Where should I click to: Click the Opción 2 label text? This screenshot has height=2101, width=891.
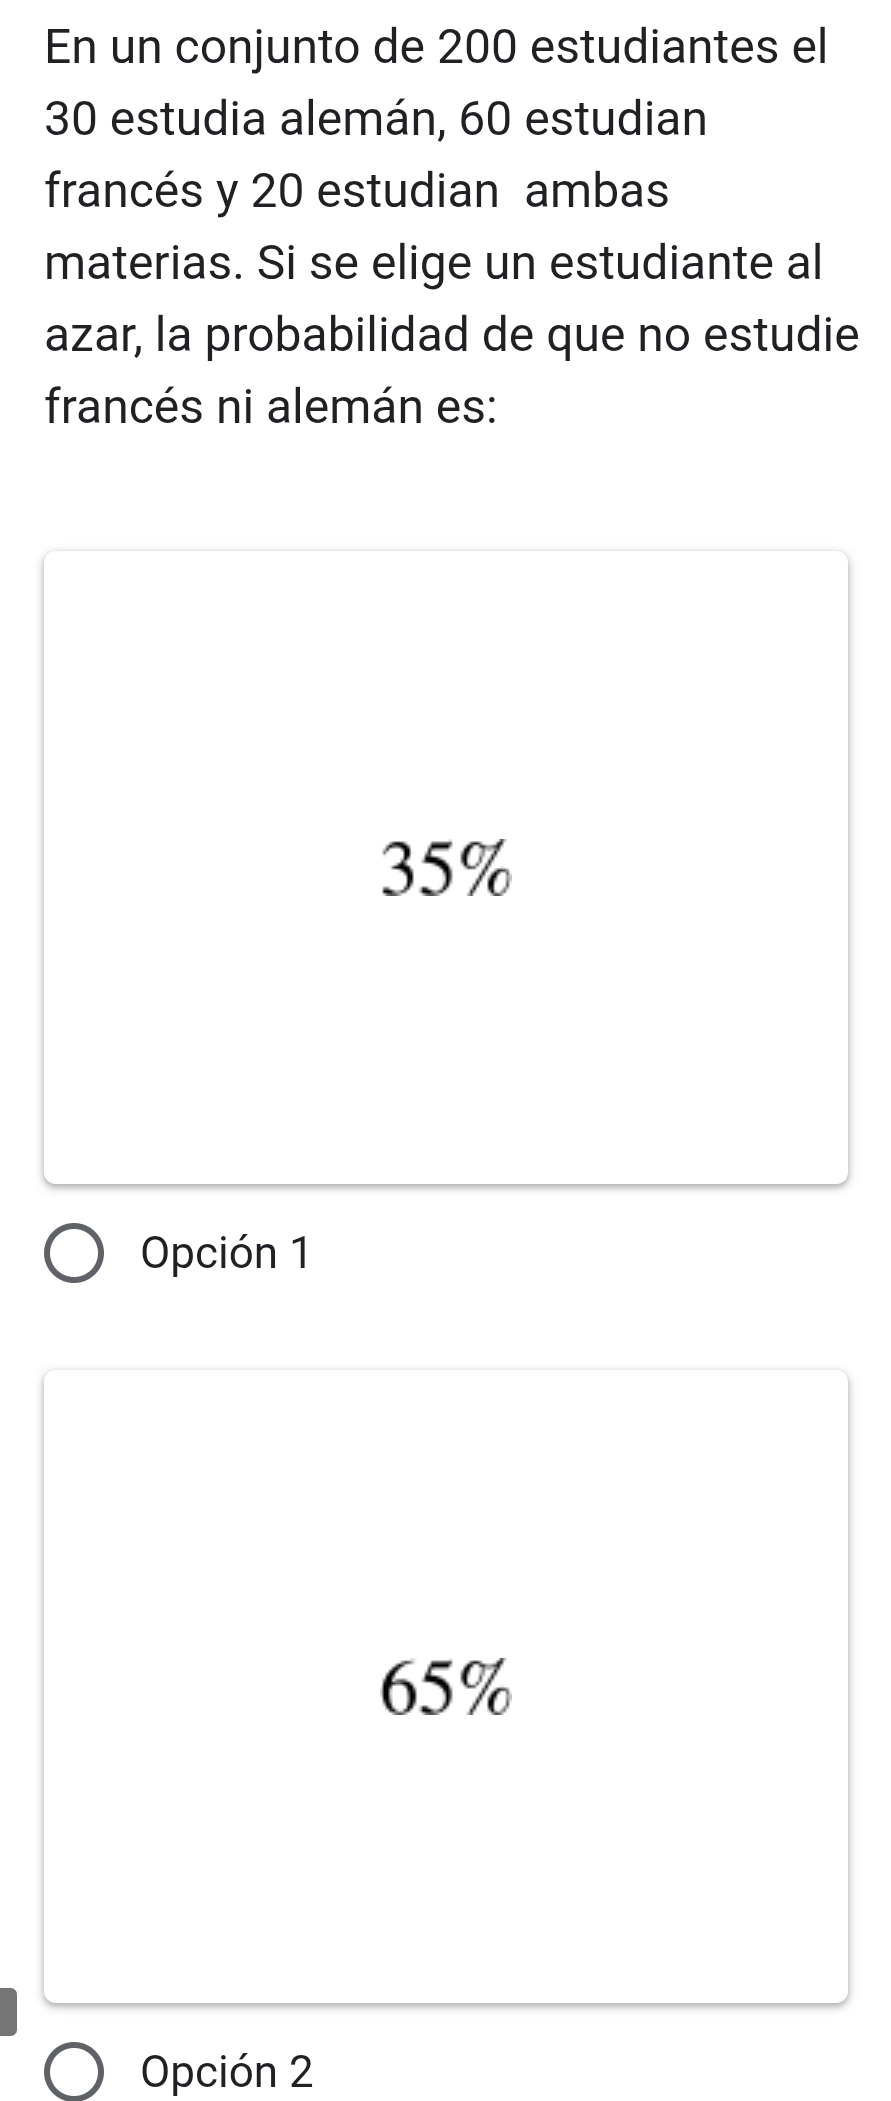[x=227, y=2072]
